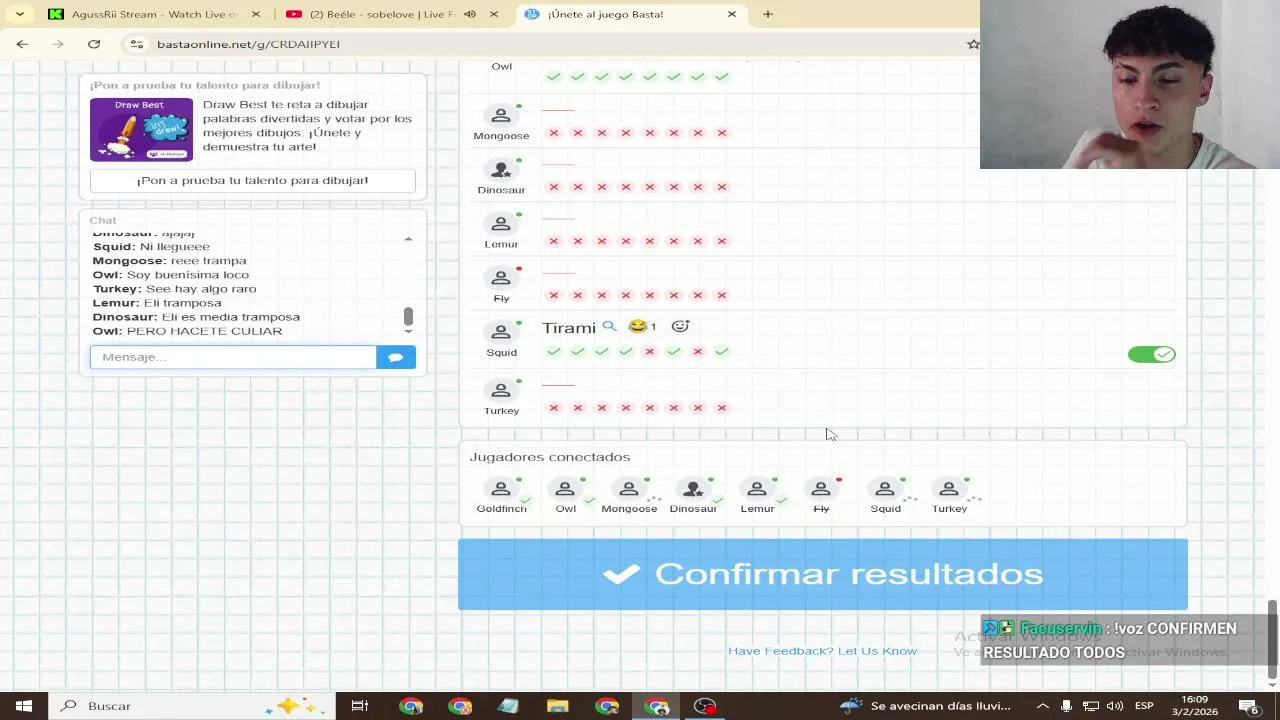The image size is (1280, 720).
Task: Click Lemur's avatar in the results list
Action: pyautogui.click(x=501, y=224)
